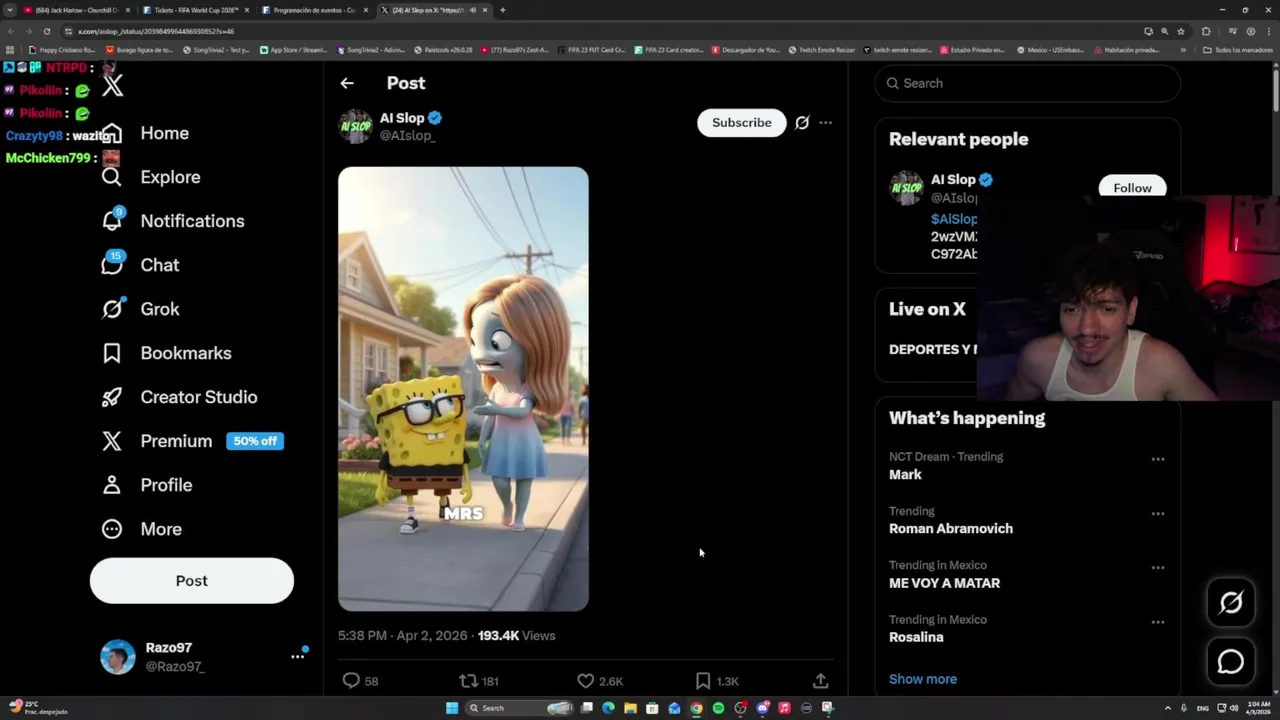Open Spotify from the taskbar

click(718, 708)
